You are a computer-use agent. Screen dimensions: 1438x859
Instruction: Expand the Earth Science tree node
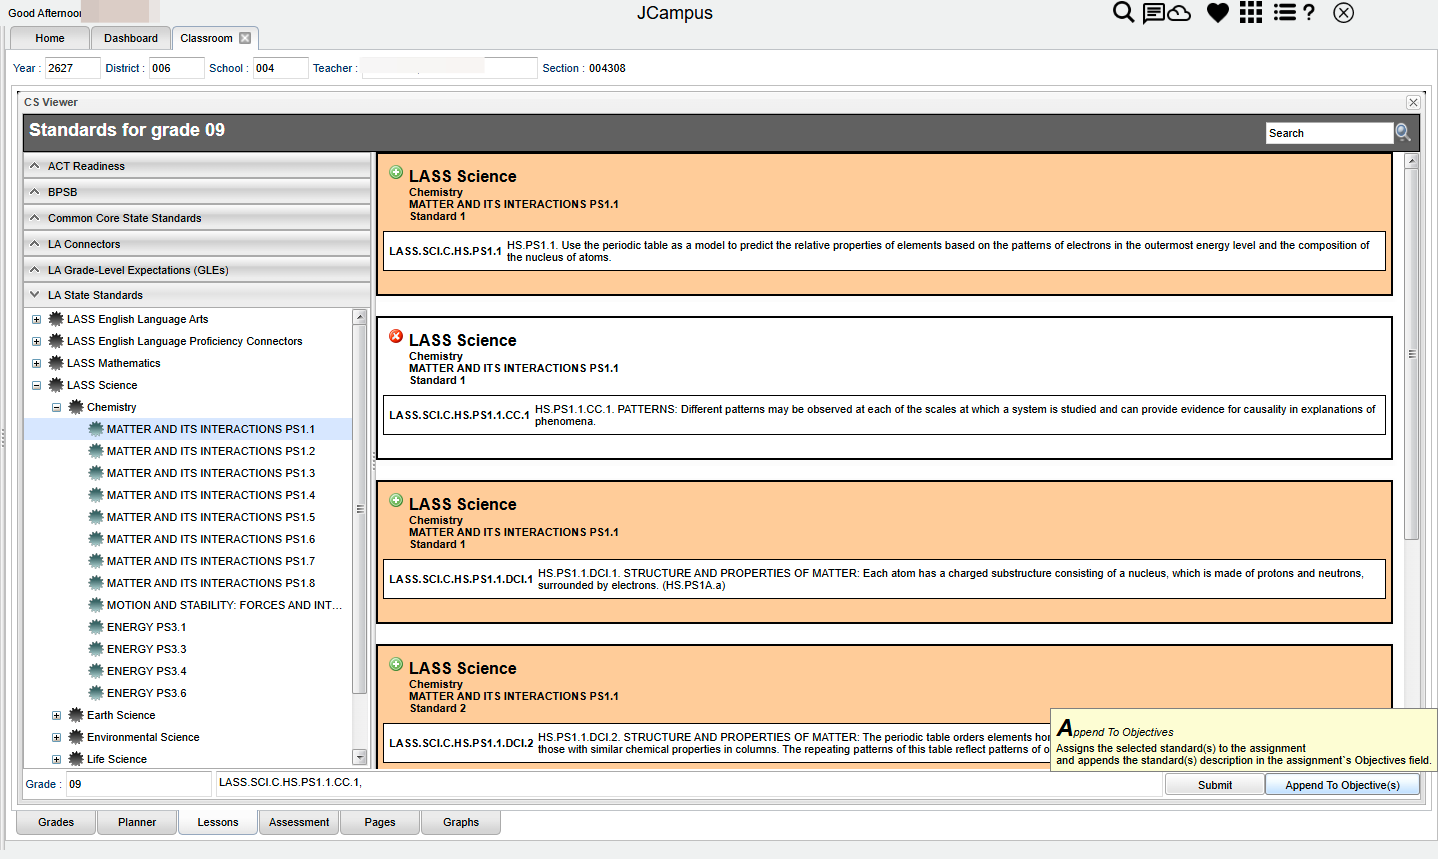coord(56,716)
